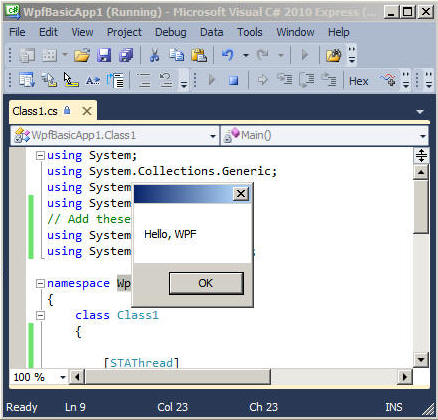Screen dimensions: 438x420
Task: Collapse the using directives region
Action: [x=40, y=156]
